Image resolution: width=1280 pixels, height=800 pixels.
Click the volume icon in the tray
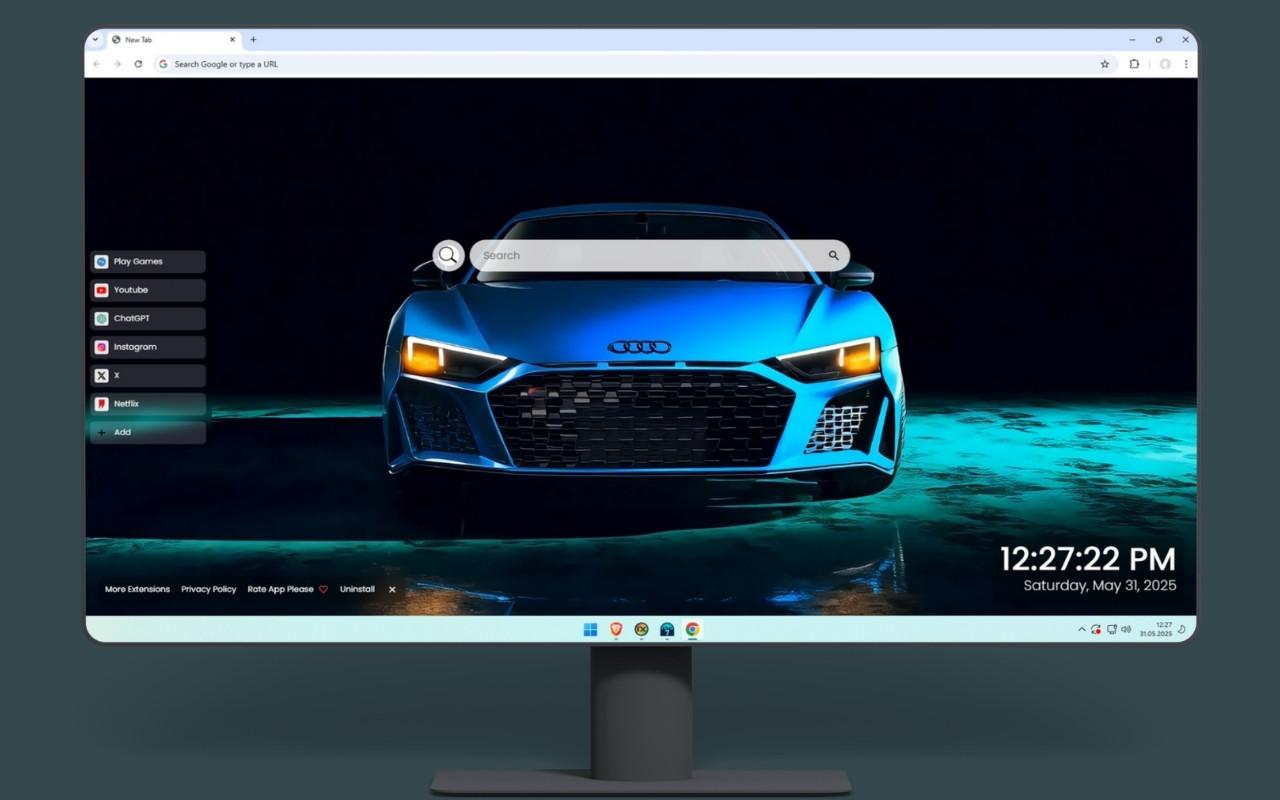point(1126,630)
